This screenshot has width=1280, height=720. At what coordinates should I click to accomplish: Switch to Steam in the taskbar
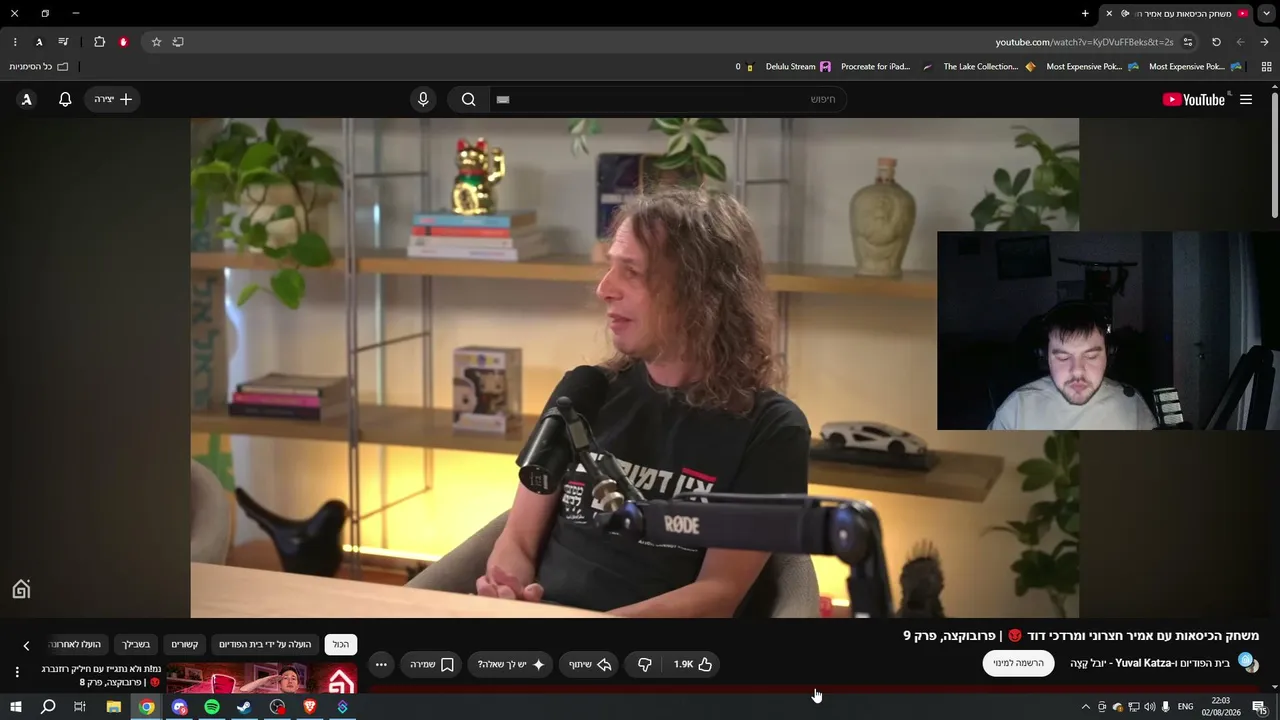coord(244,707)
